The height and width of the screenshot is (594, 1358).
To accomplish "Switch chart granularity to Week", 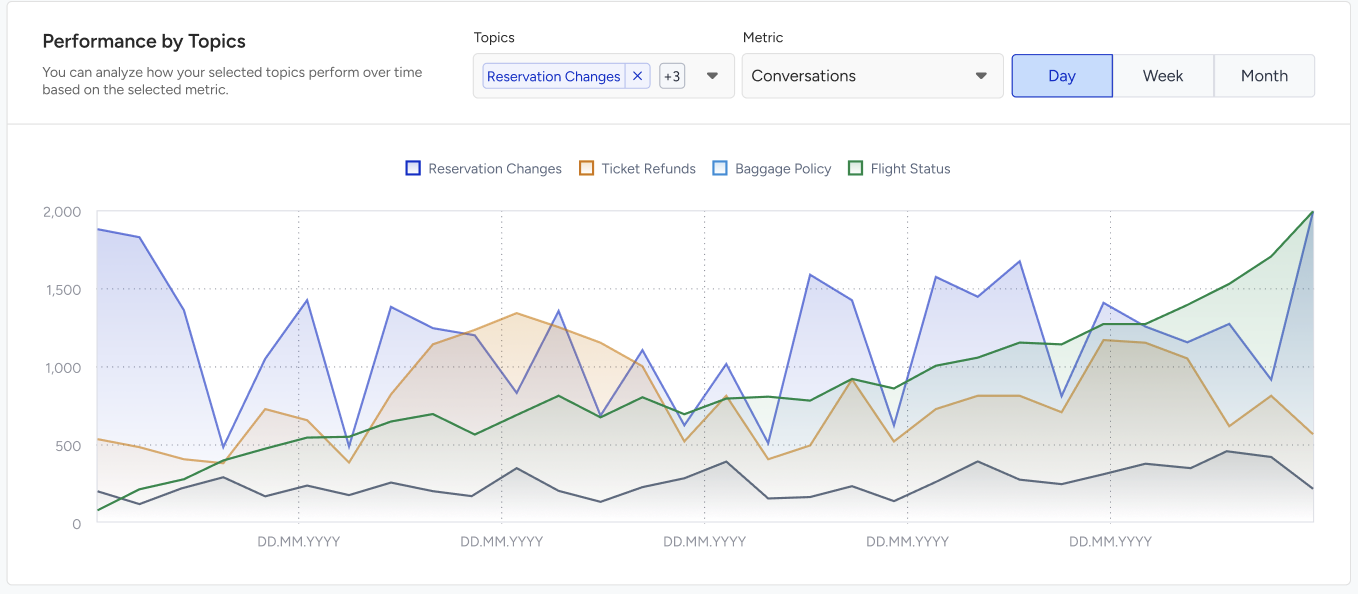I will click(1163, 76).
